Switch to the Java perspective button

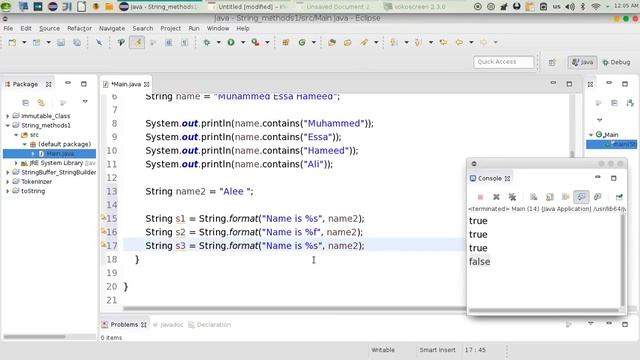(582, 62)
